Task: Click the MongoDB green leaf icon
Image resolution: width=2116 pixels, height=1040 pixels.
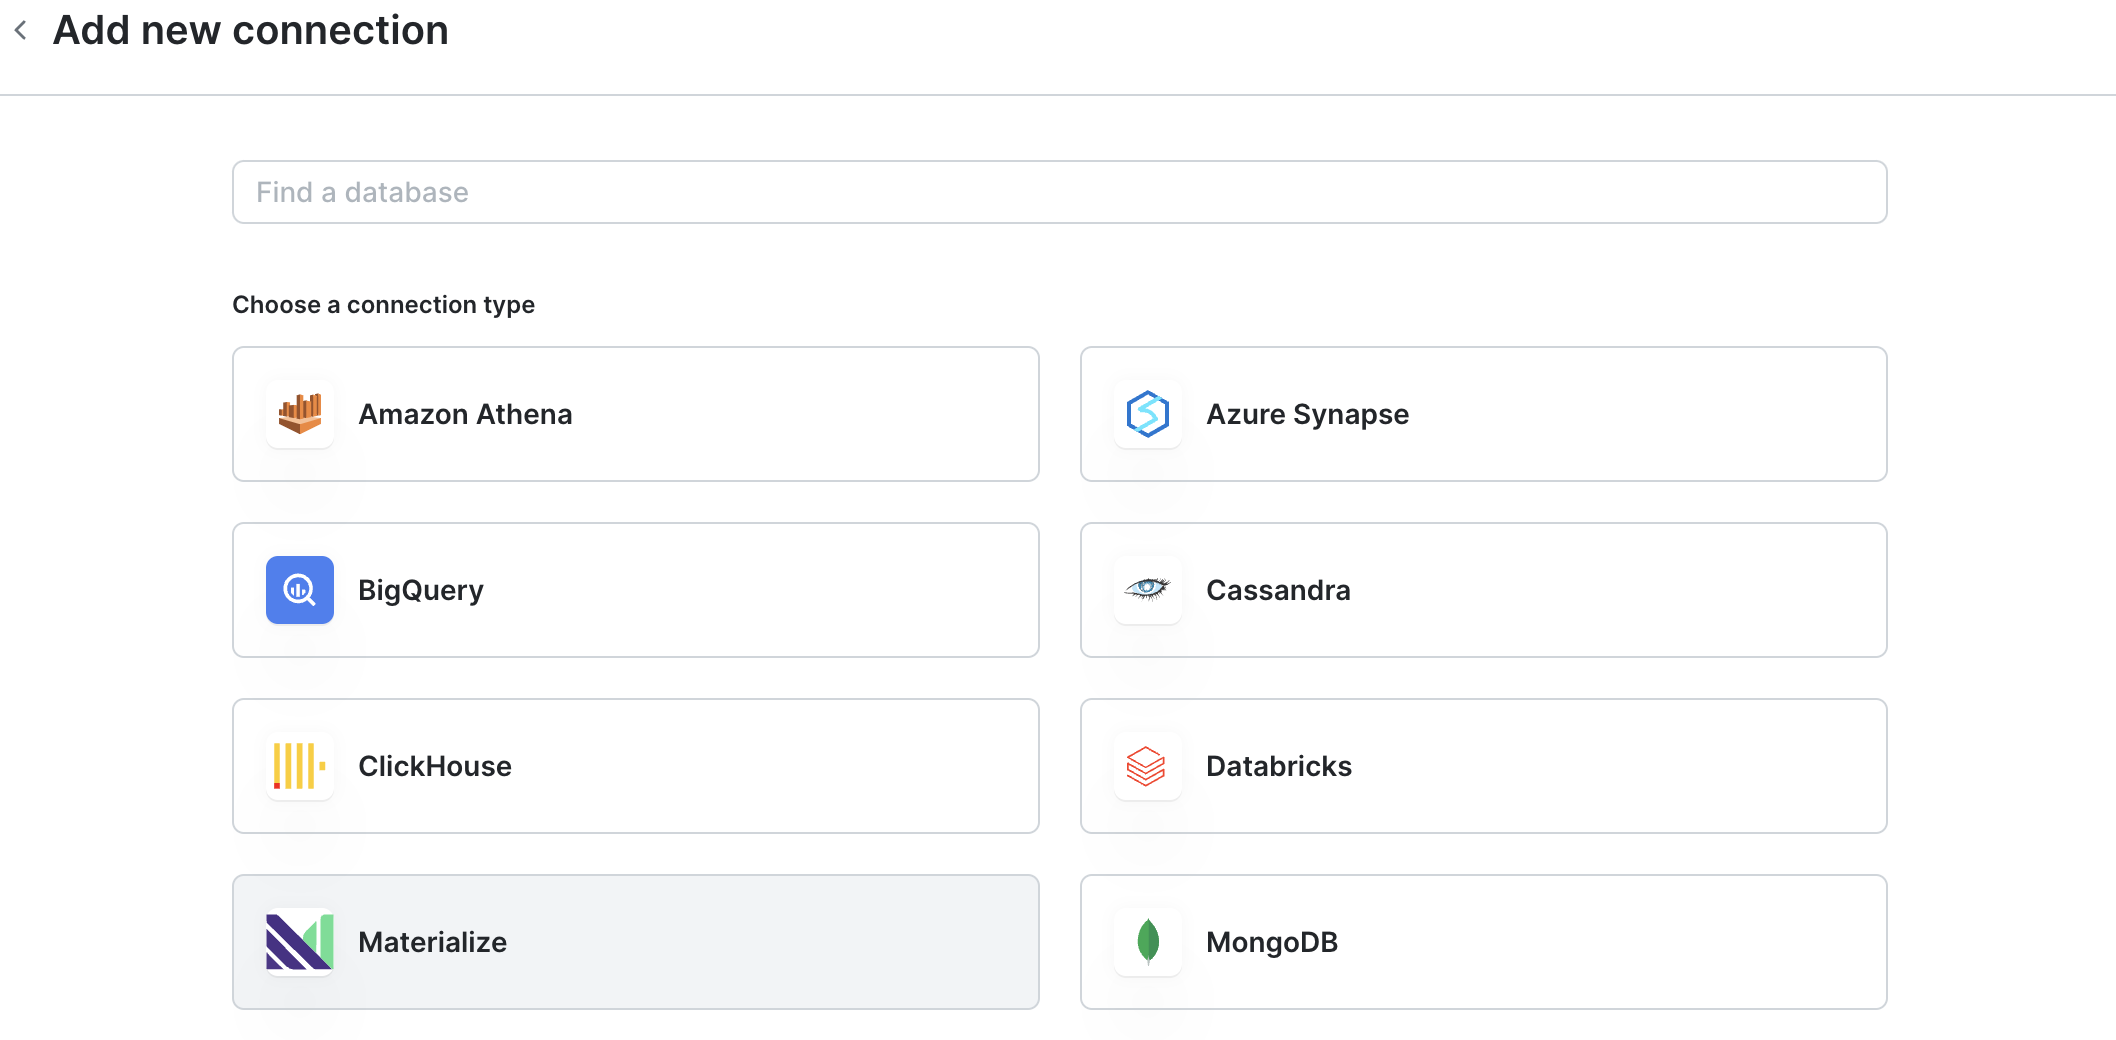Action: tap(1147, 942)
